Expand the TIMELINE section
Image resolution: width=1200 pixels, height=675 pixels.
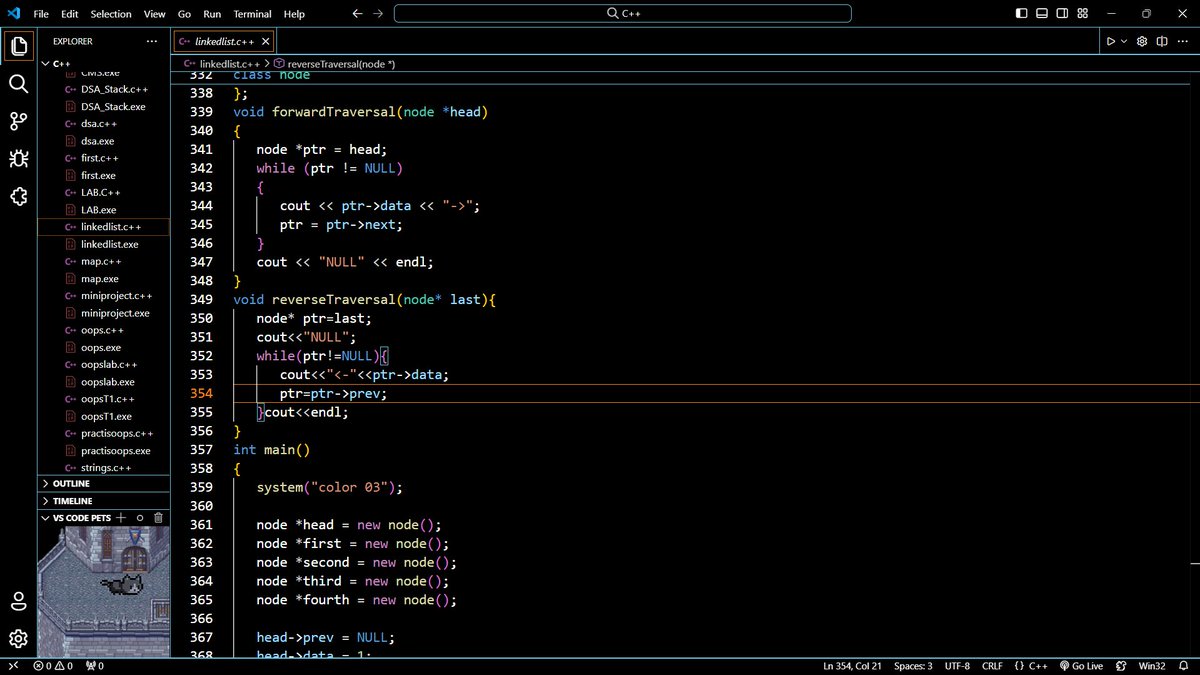tap(104, 501)
